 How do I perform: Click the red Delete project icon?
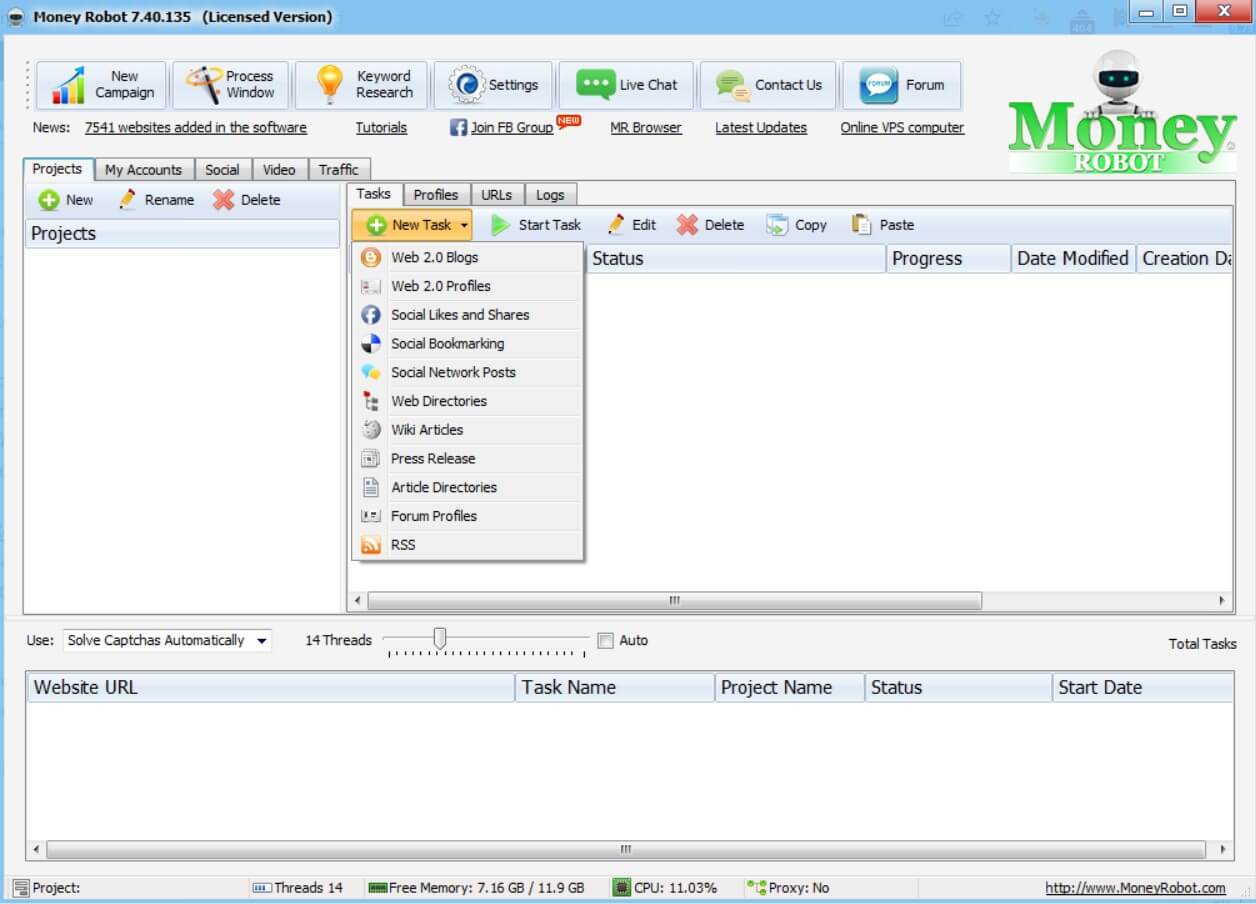point(223,200)
